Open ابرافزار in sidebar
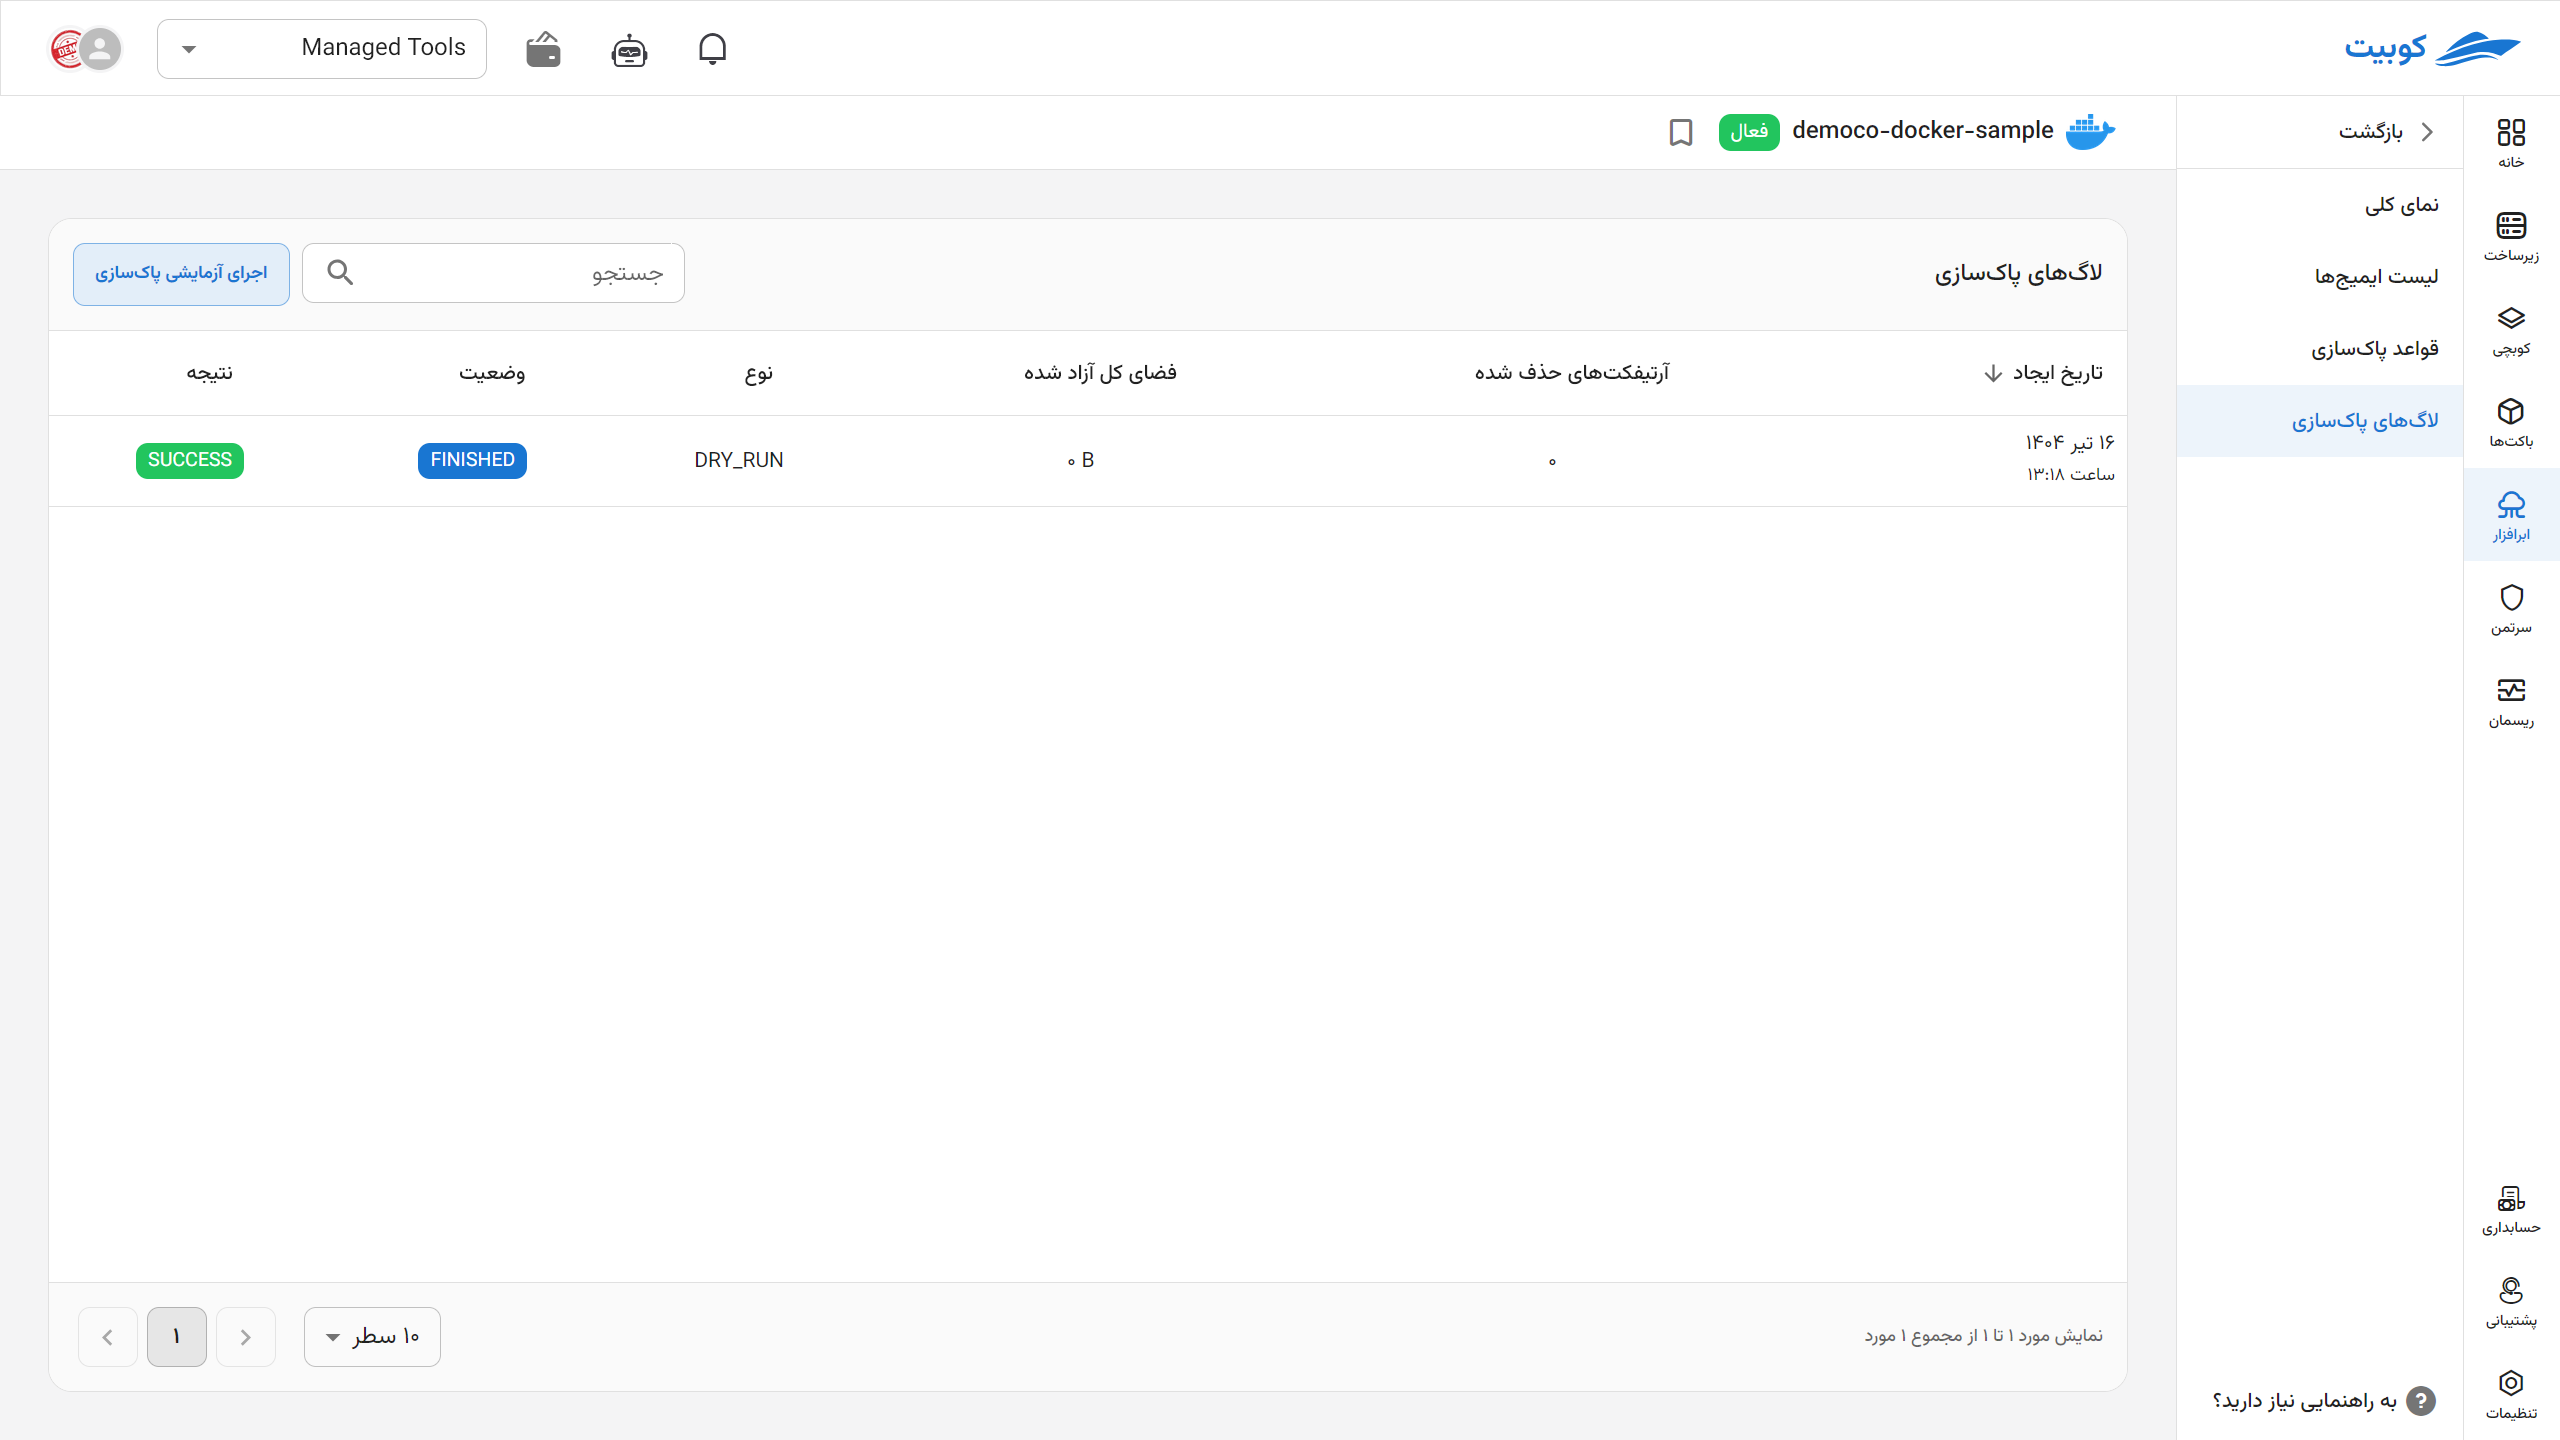This screenshot has height=1440, width=2560. pos(2511,516)
